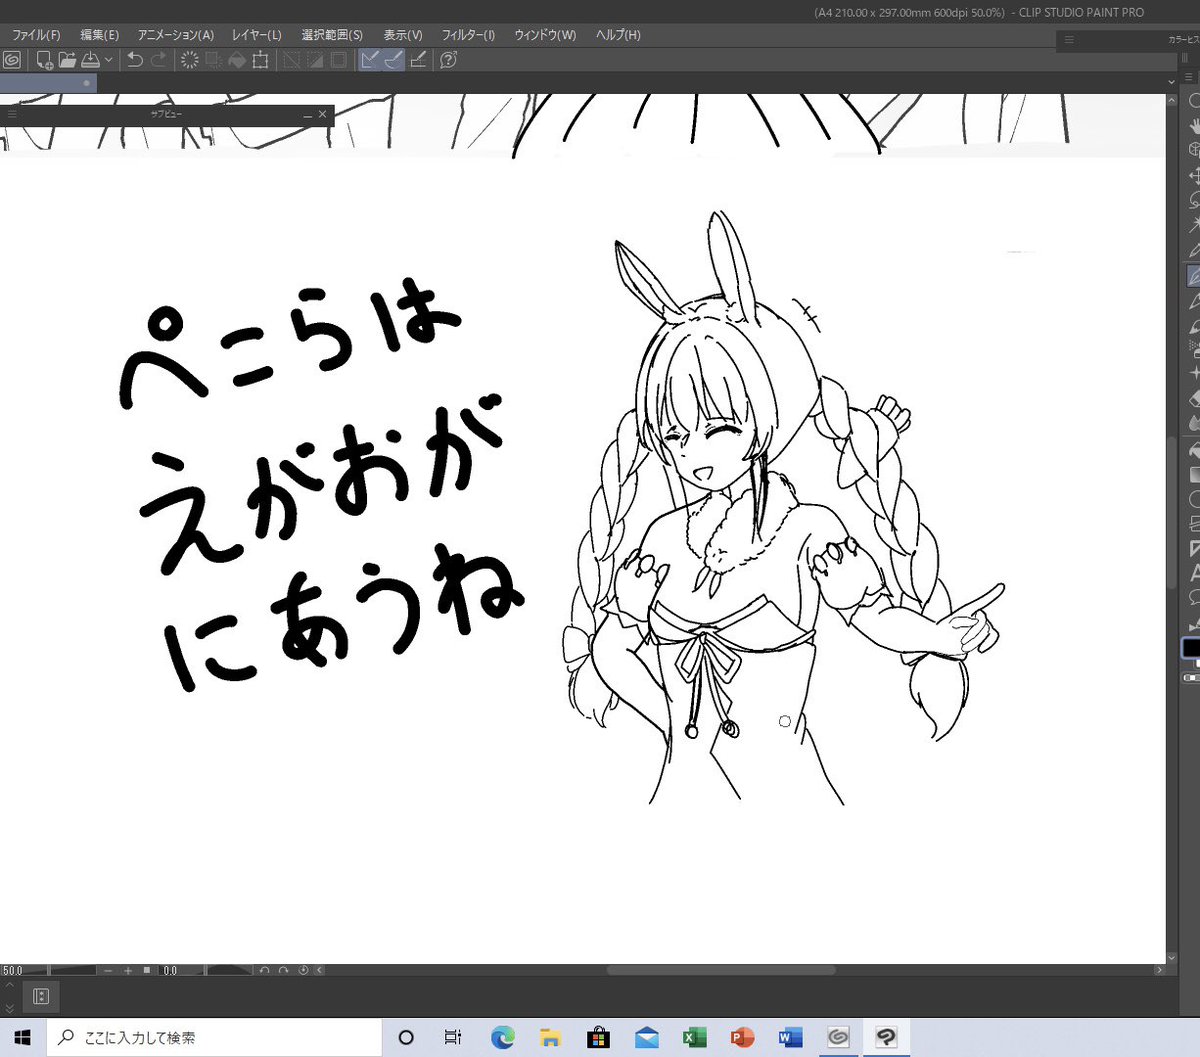Screen dimensions: 1200x1057
Task: Open the Sub View panel menu
Action: pyautogui.click(x=13, y=114)
